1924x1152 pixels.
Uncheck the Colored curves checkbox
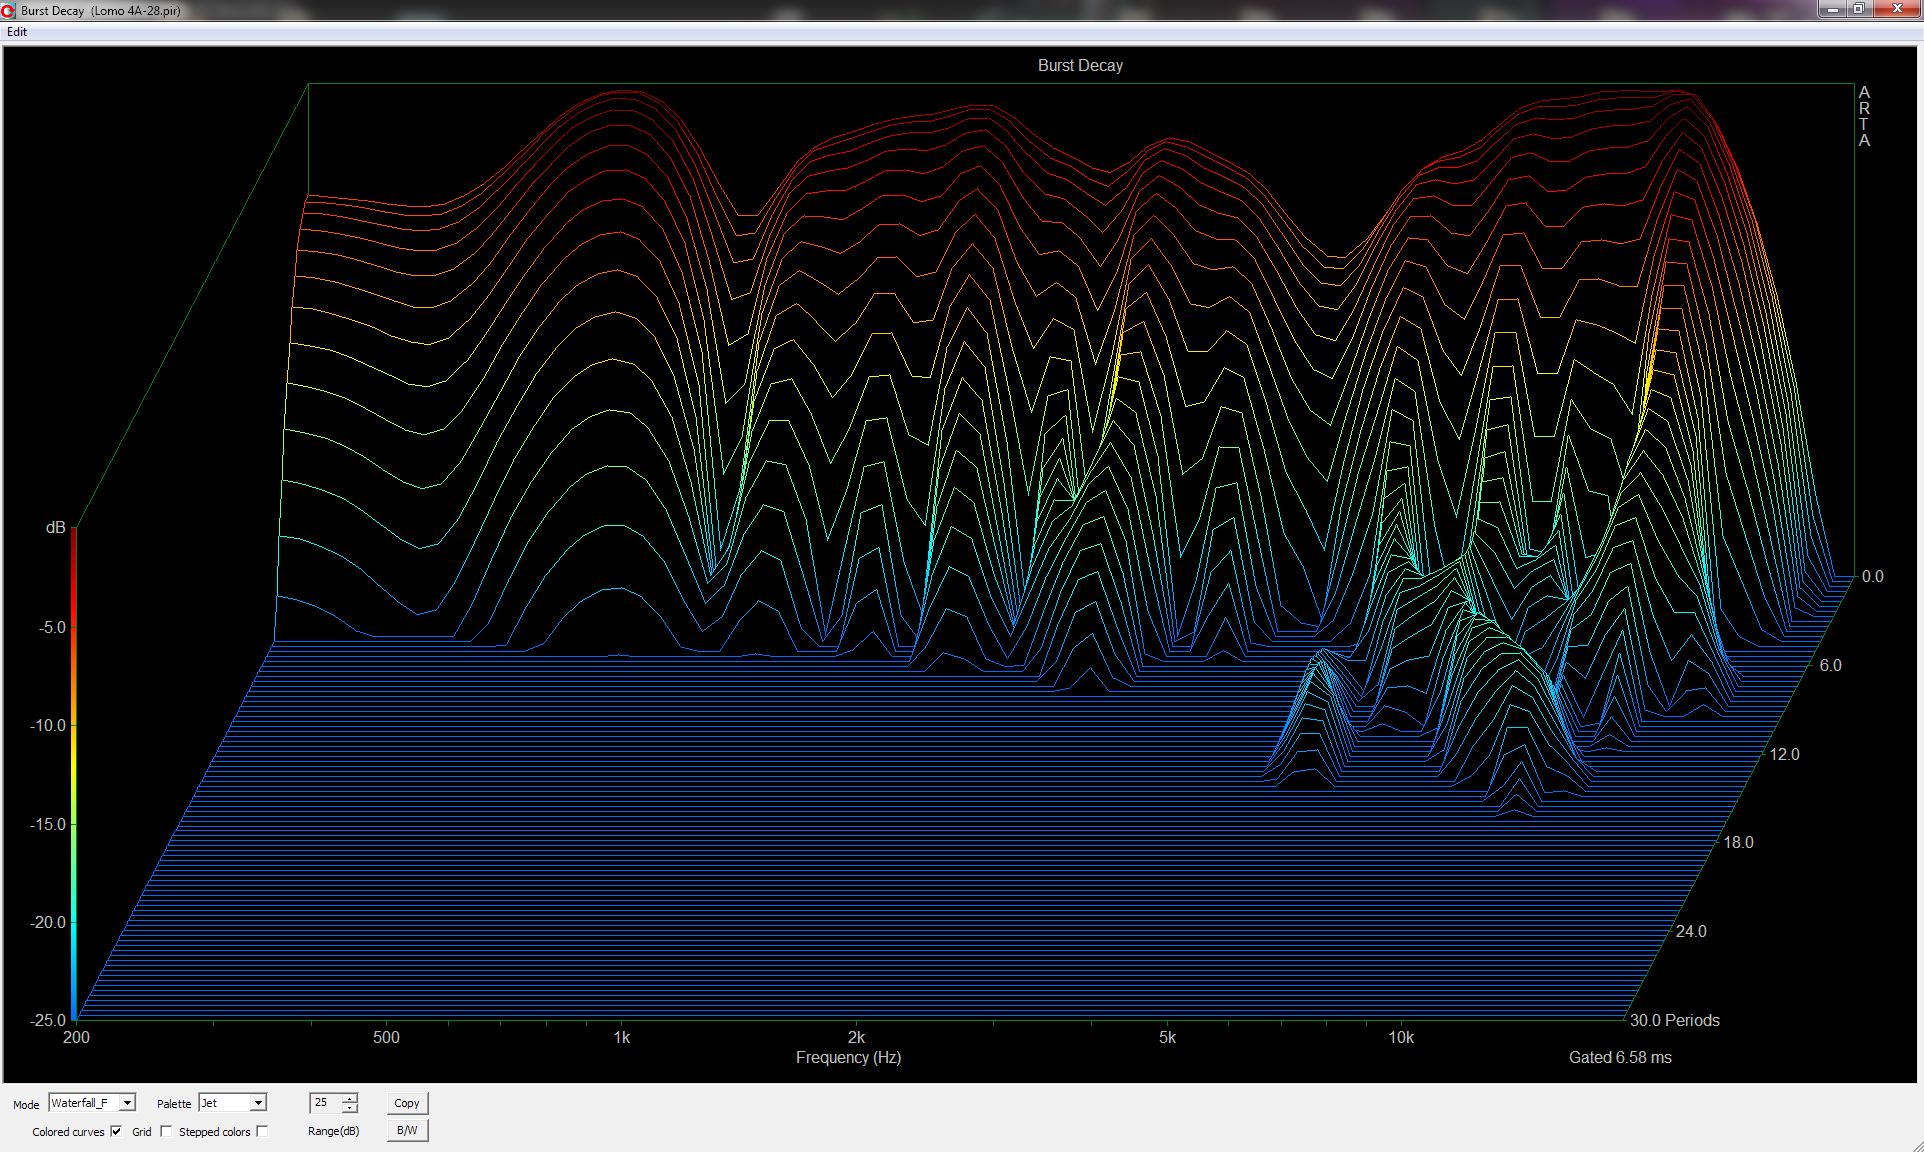pyautogui.click(x=116, y=1131)
